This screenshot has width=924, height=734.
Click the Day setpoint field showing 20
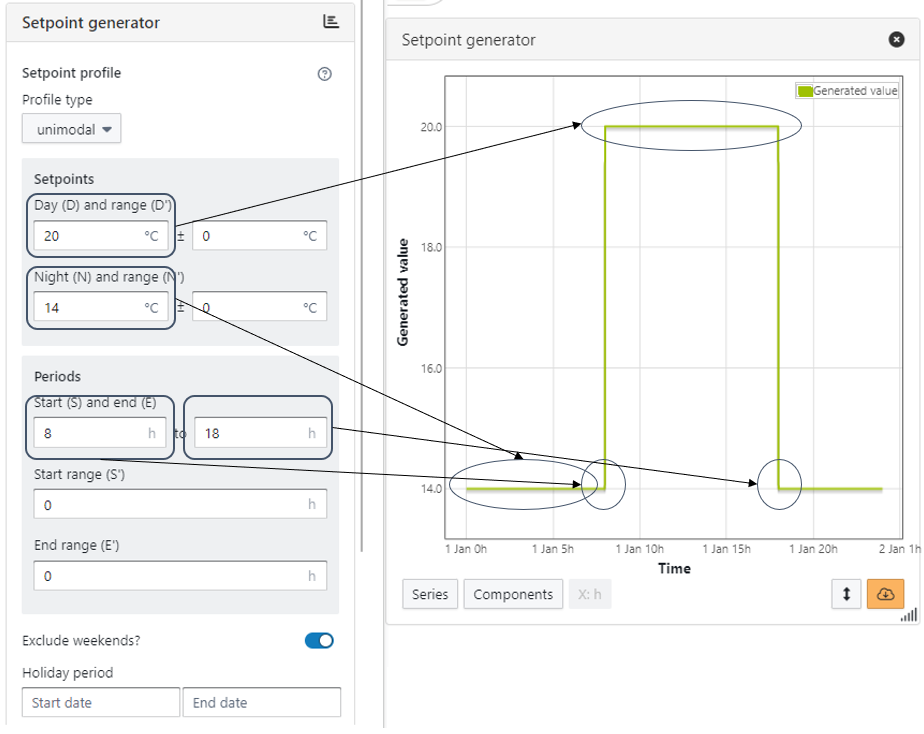(x=90, y=236)
